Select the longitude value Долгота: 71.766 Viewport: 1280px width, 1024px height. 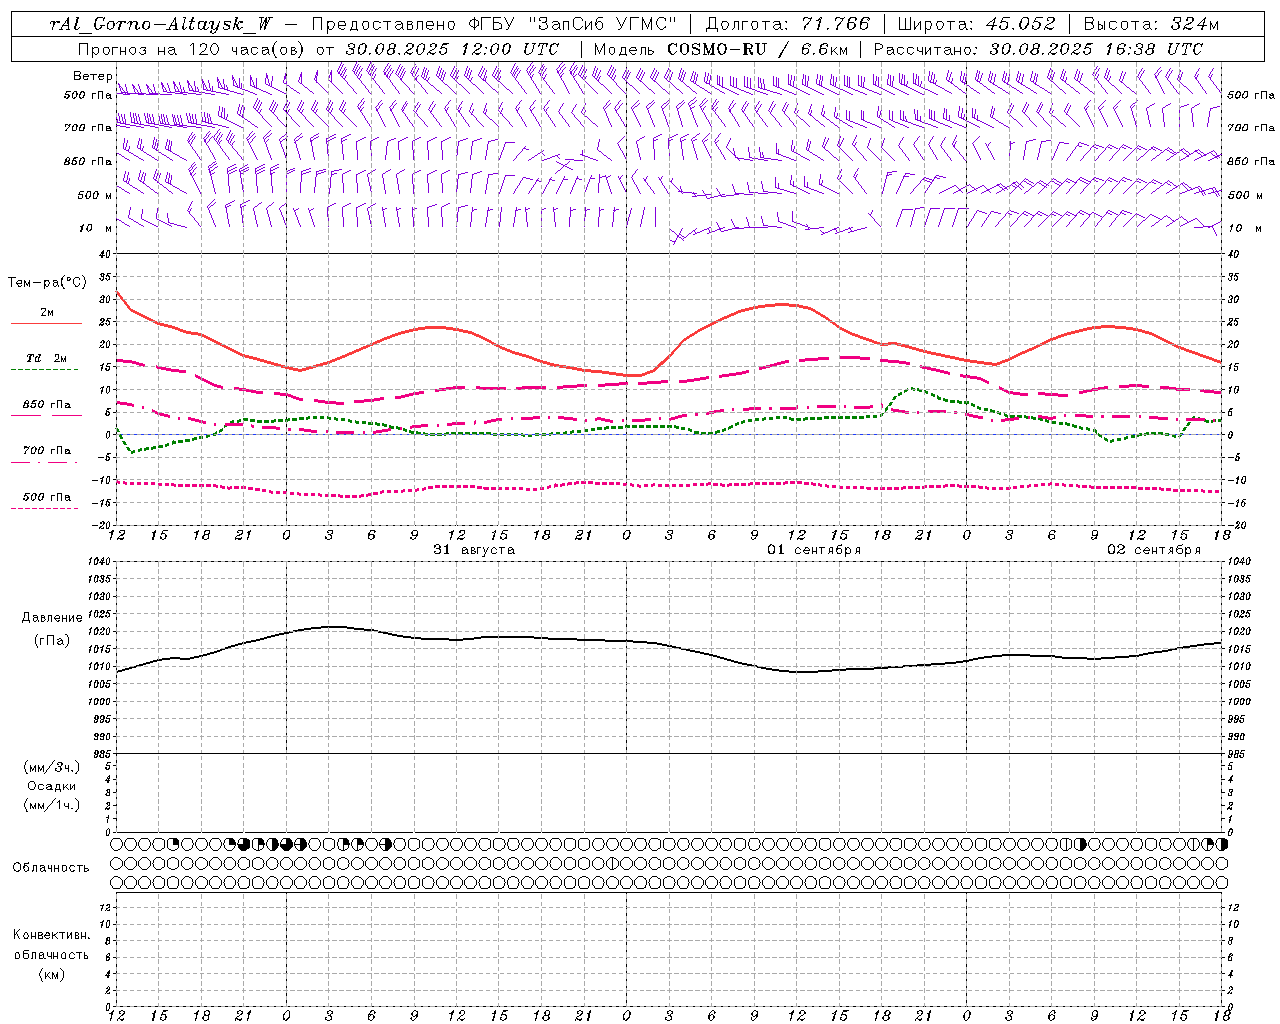pyautogui.click(x=788, y=24)
